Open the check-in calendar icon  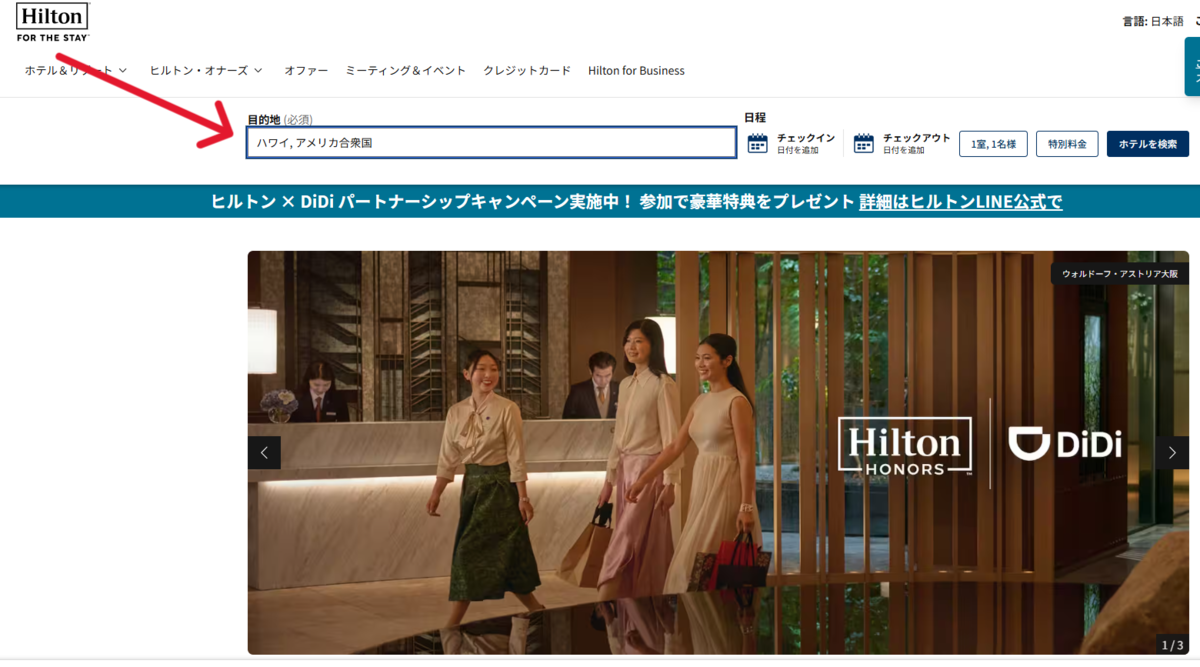(758, 143)
